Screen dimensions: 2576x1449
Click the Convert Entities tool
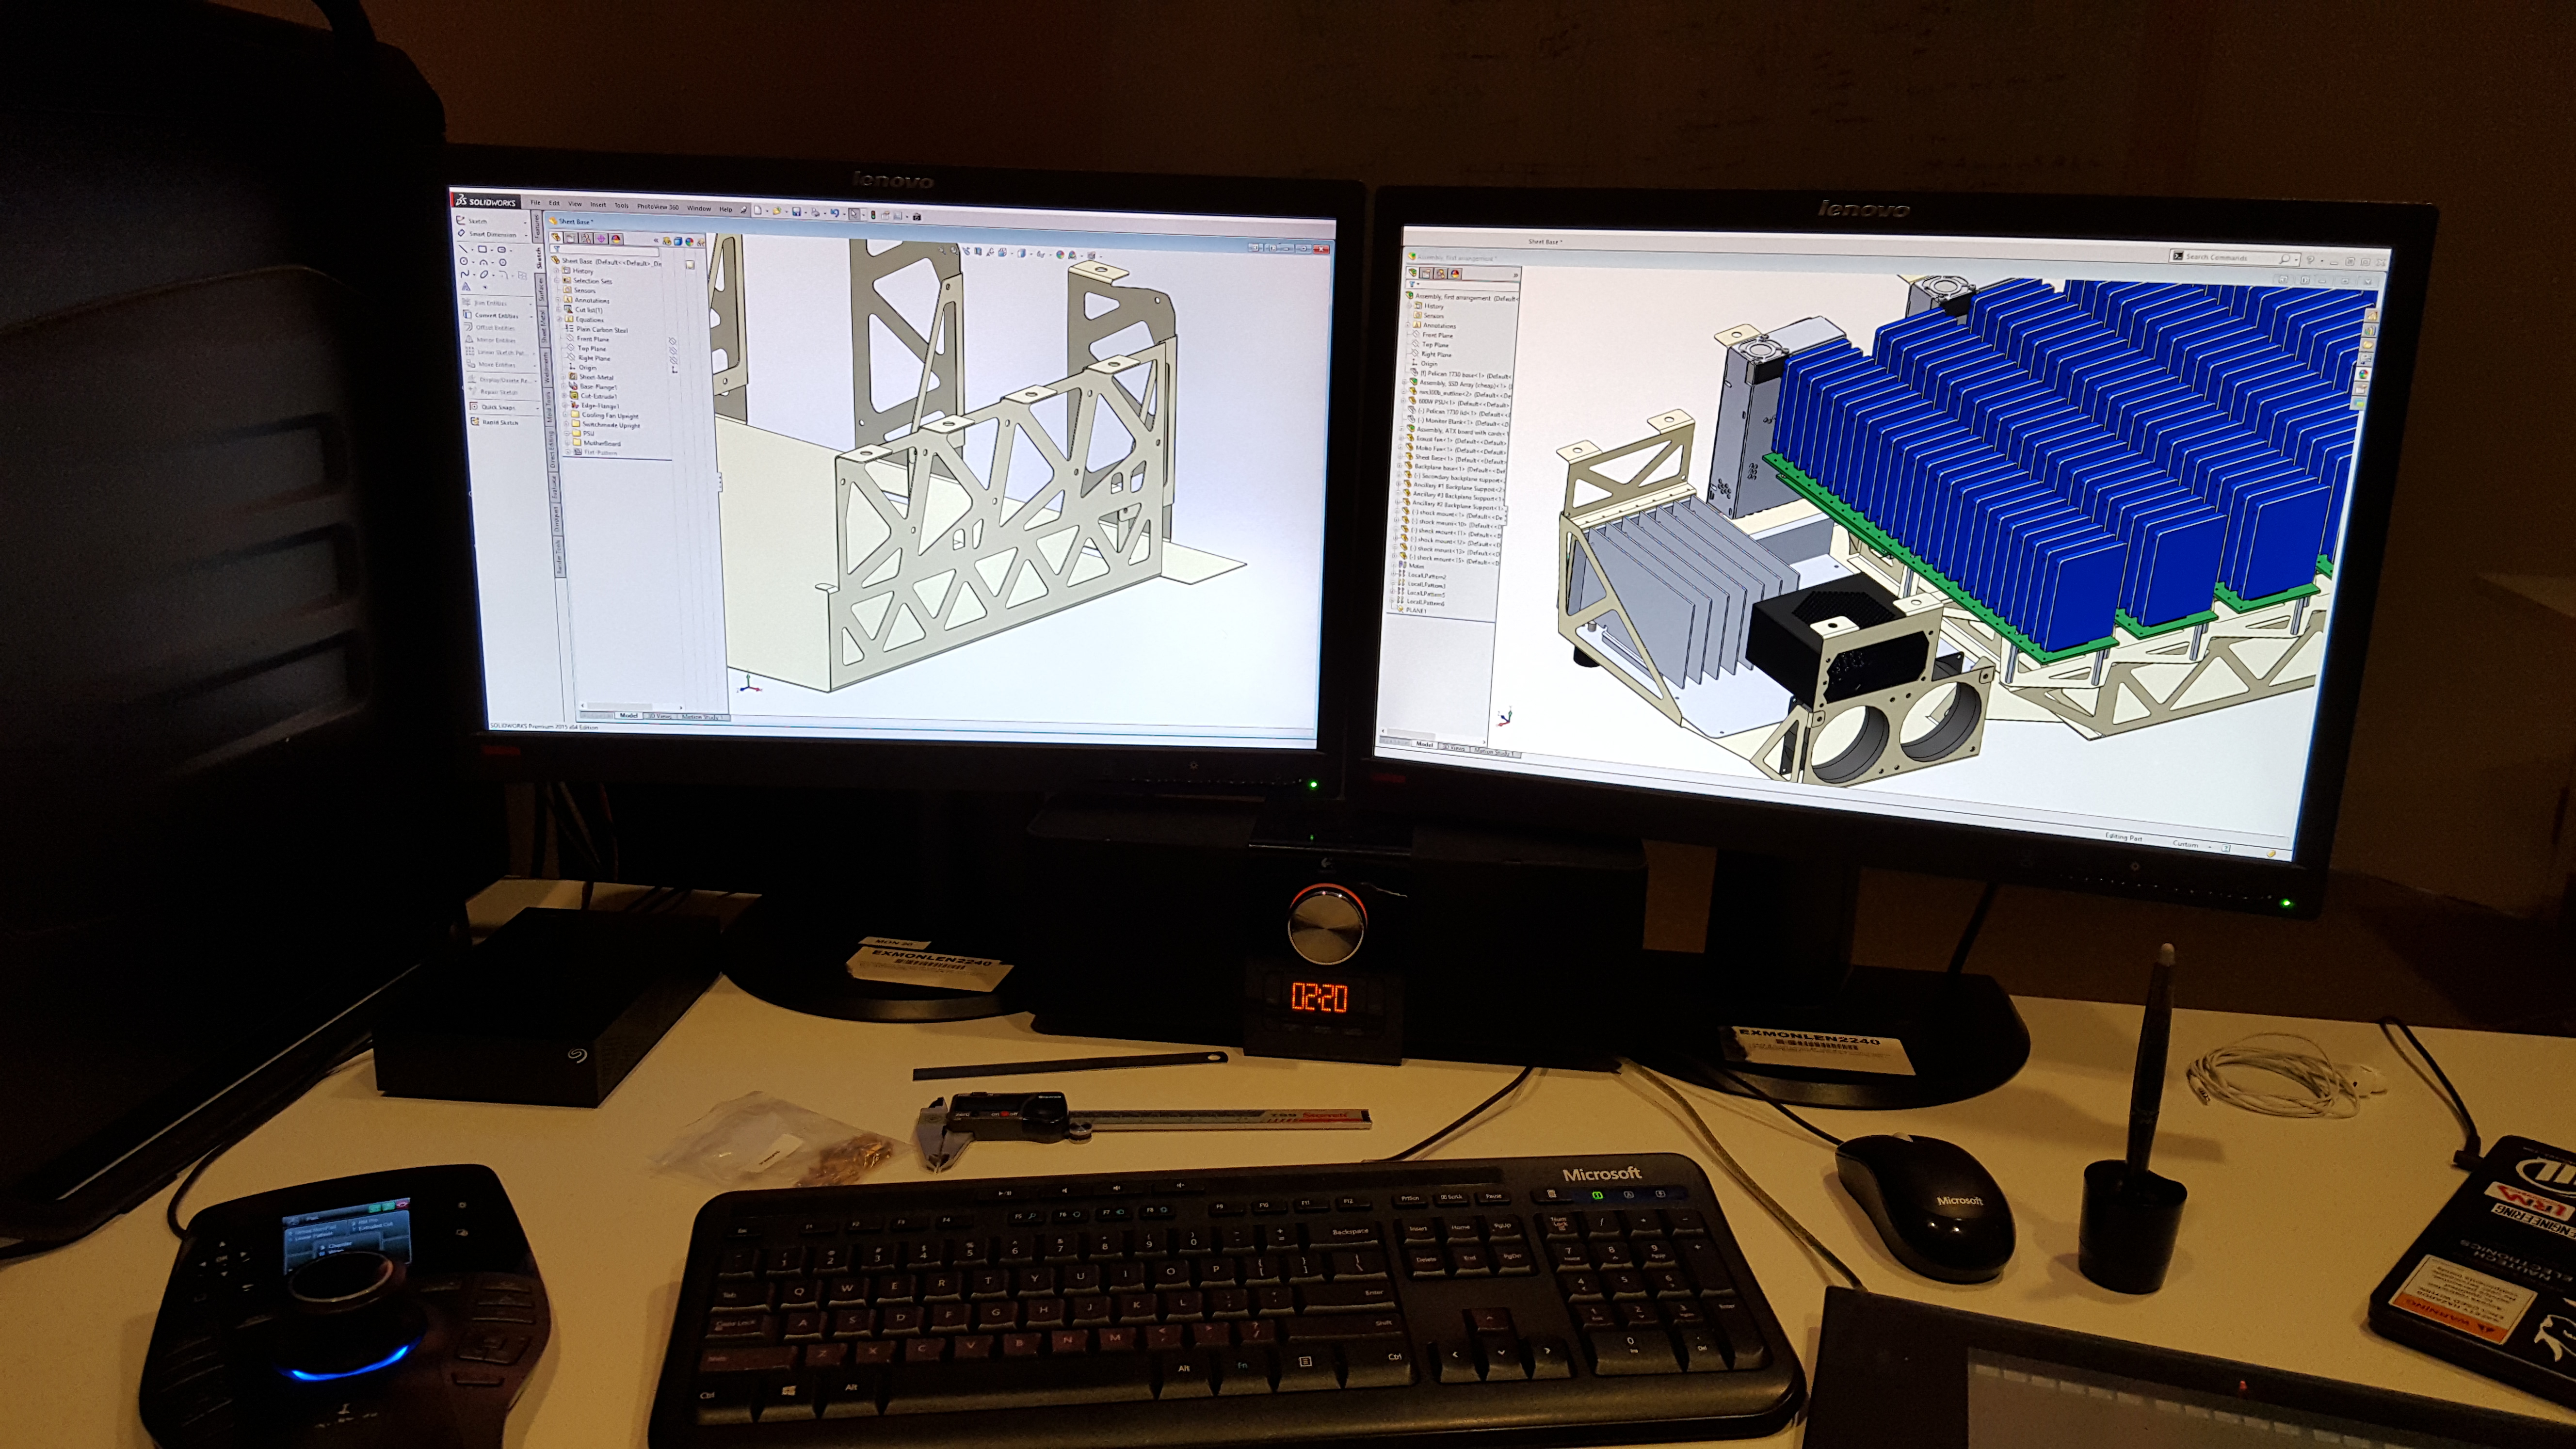(495, 315)
